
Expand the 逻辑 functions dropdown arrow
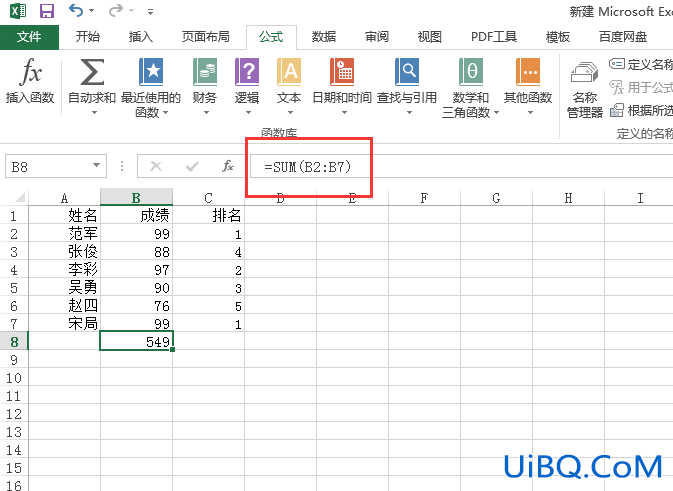point(248,112)
